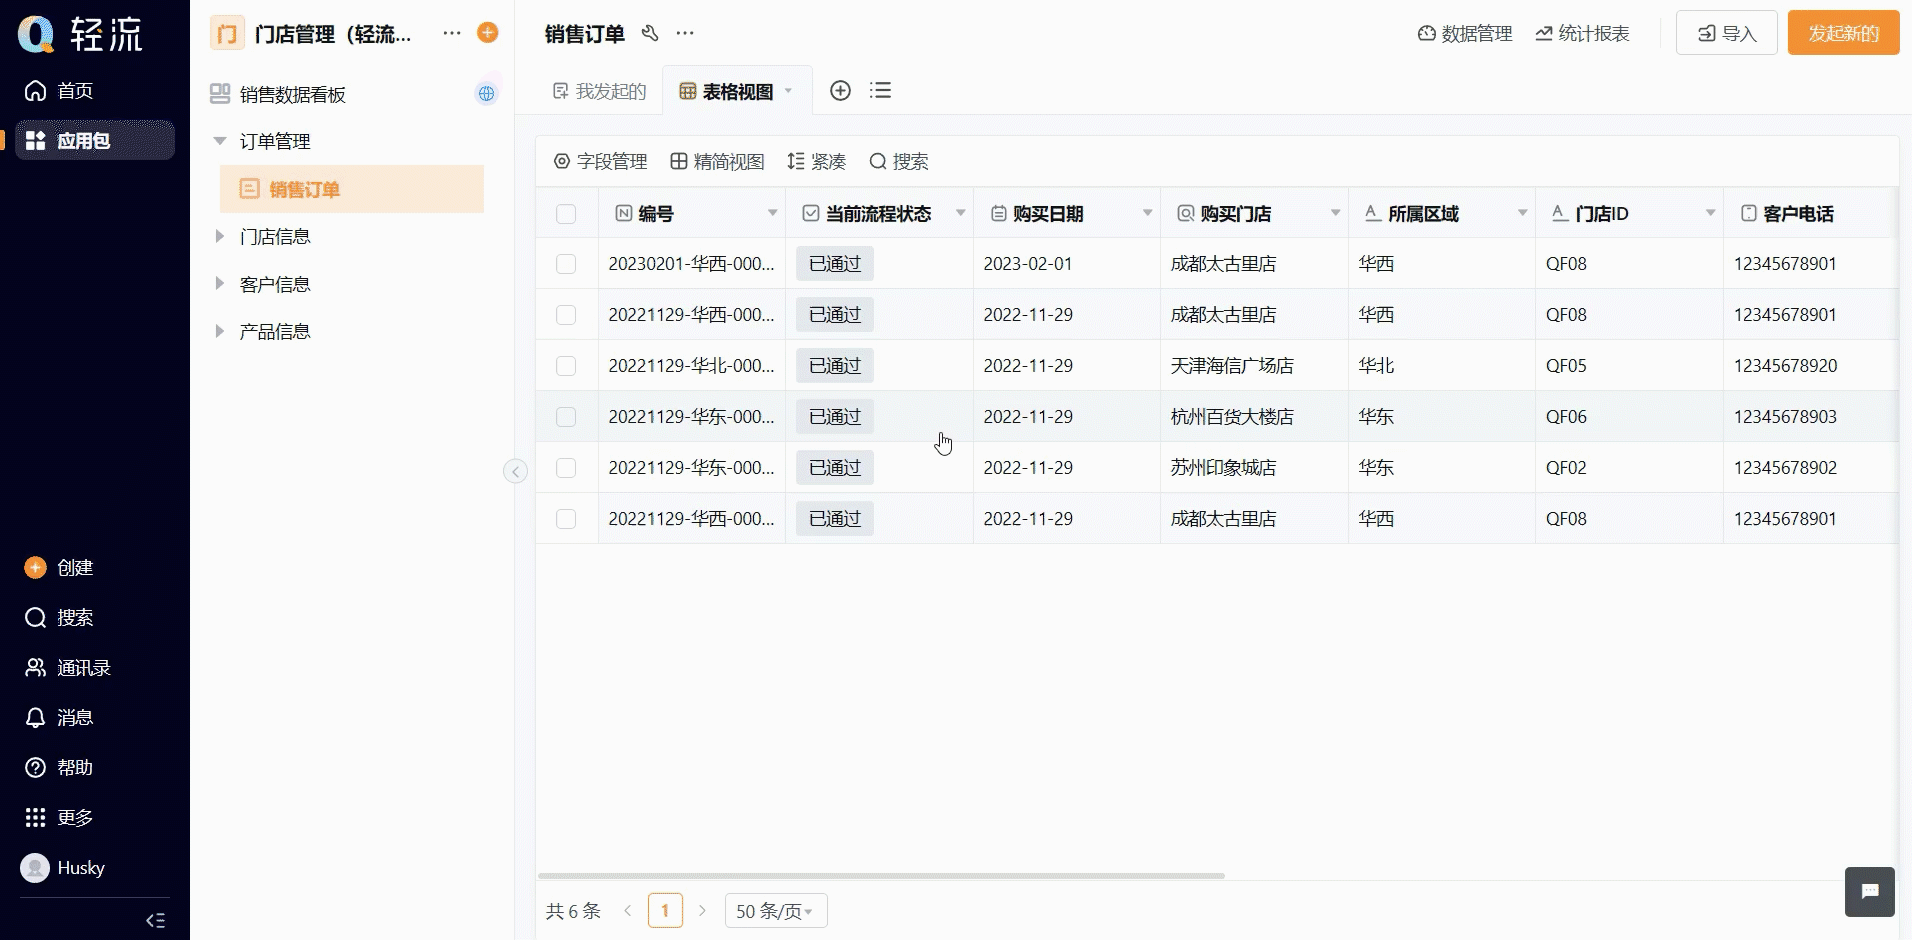The image size is (1912, 940).
Task: Open the chat support floating button
Action: coord(1870,892)
